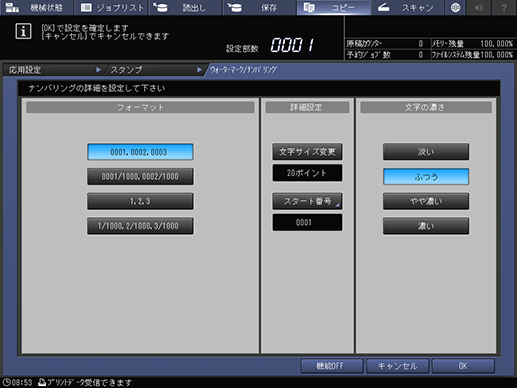Click the 予約ジョブ数 value

tap(421, 55)
